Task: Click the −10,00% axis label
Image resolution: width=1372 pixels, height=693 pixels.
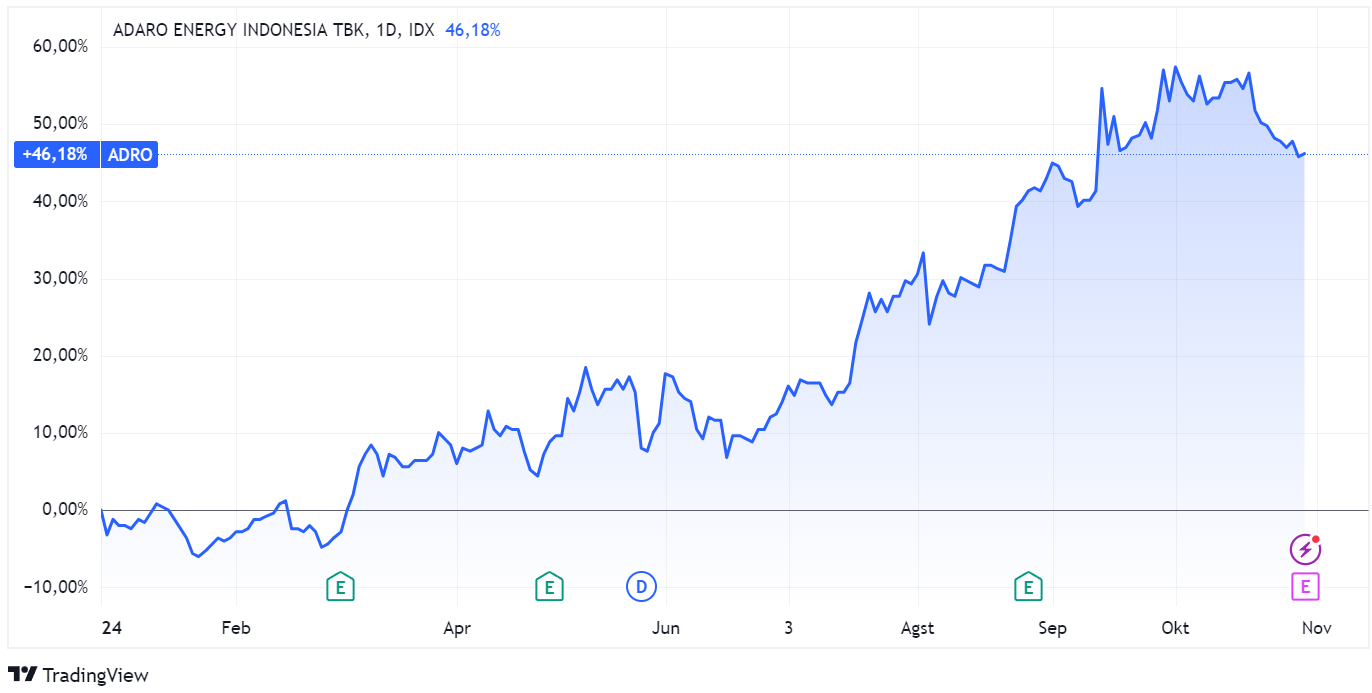Action: (x=55, y=586)
